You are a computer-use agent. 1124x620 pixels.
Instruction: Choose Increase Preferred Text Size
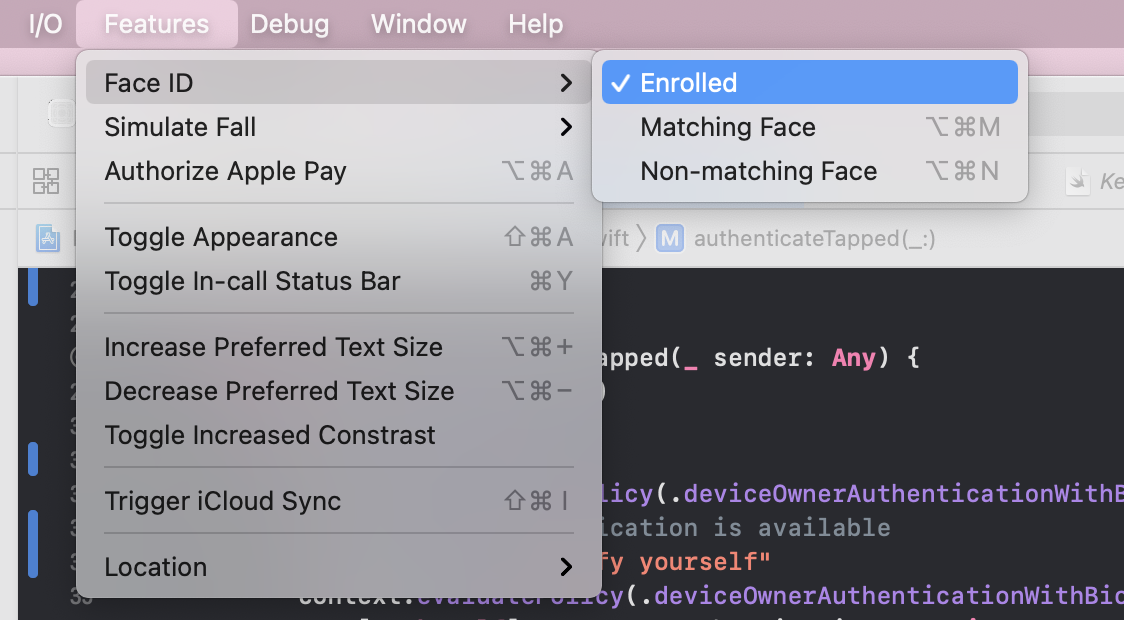point(339,347)
